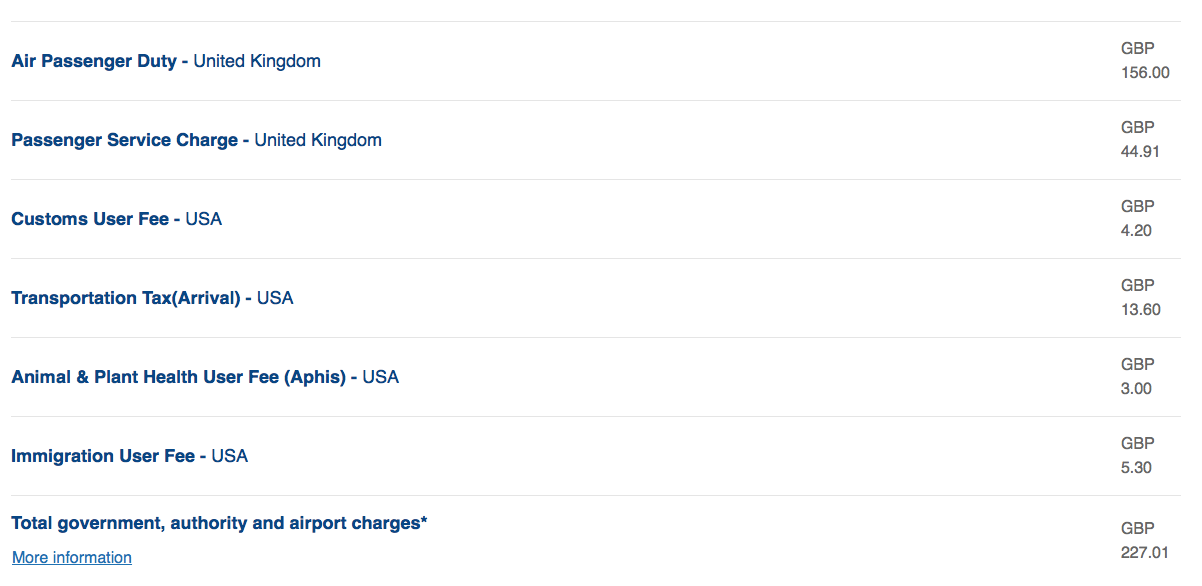Click the Passenger Service Charge label
Viewport: 1202px width, 586px height.
pos(124,140)
